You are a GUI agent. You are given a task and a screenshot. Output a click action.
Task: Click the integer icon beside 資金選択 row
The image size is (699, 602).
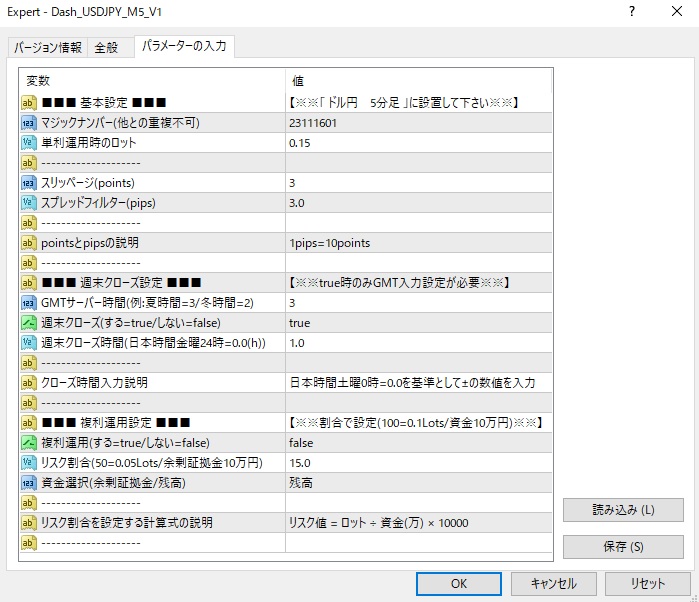[29, 483]
